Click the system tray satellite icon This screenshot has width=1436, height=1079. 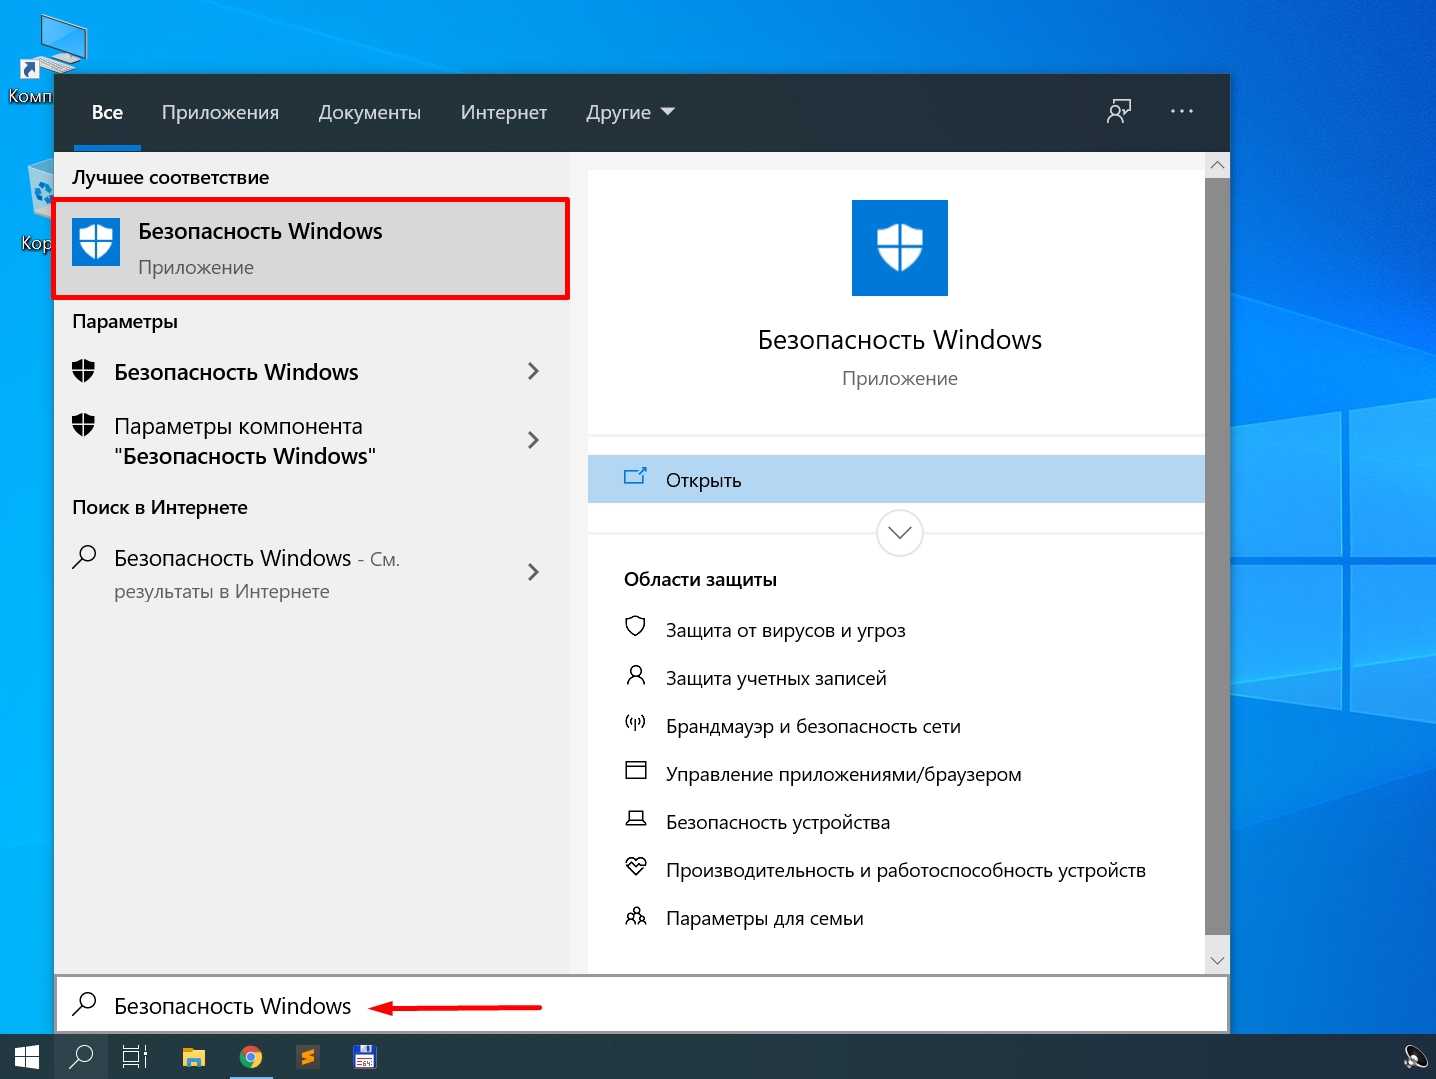pos(1415,1057)
